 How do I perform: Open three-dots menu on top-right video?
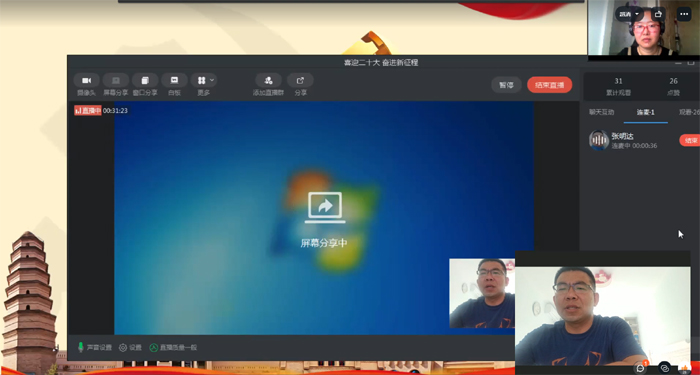tap(684, 14)
